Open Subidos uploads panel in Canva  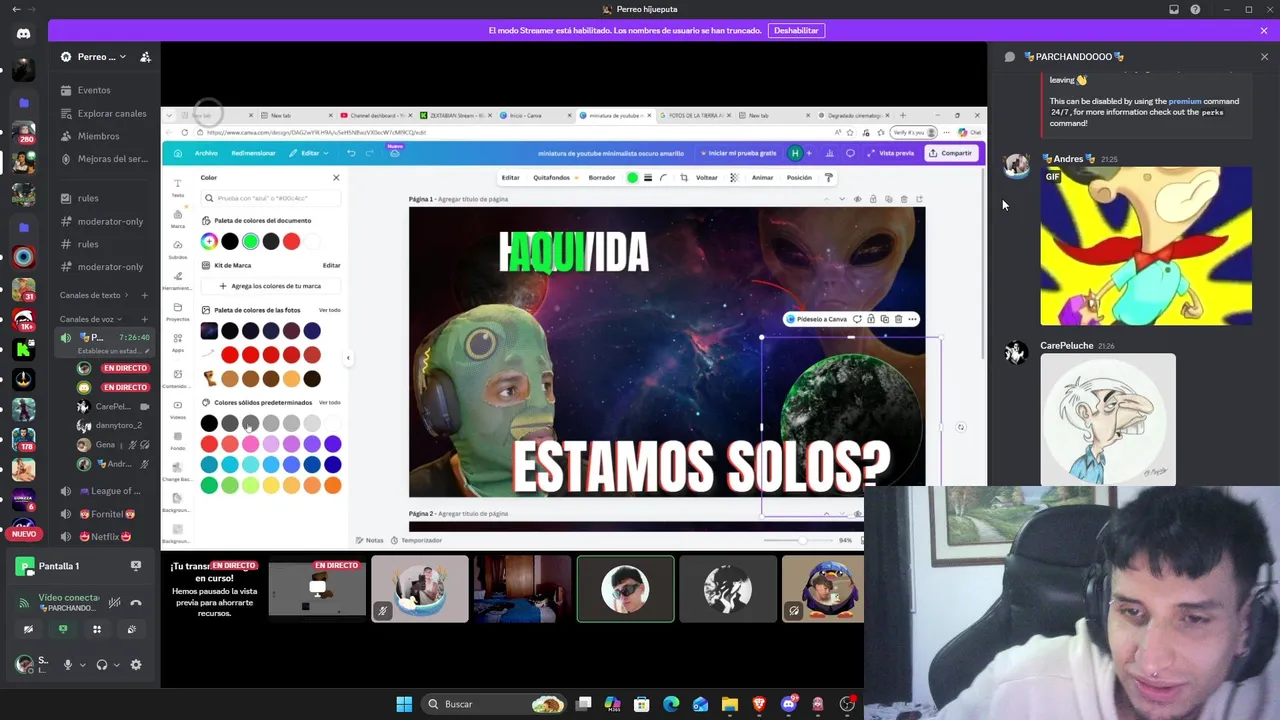pos(178,249)
